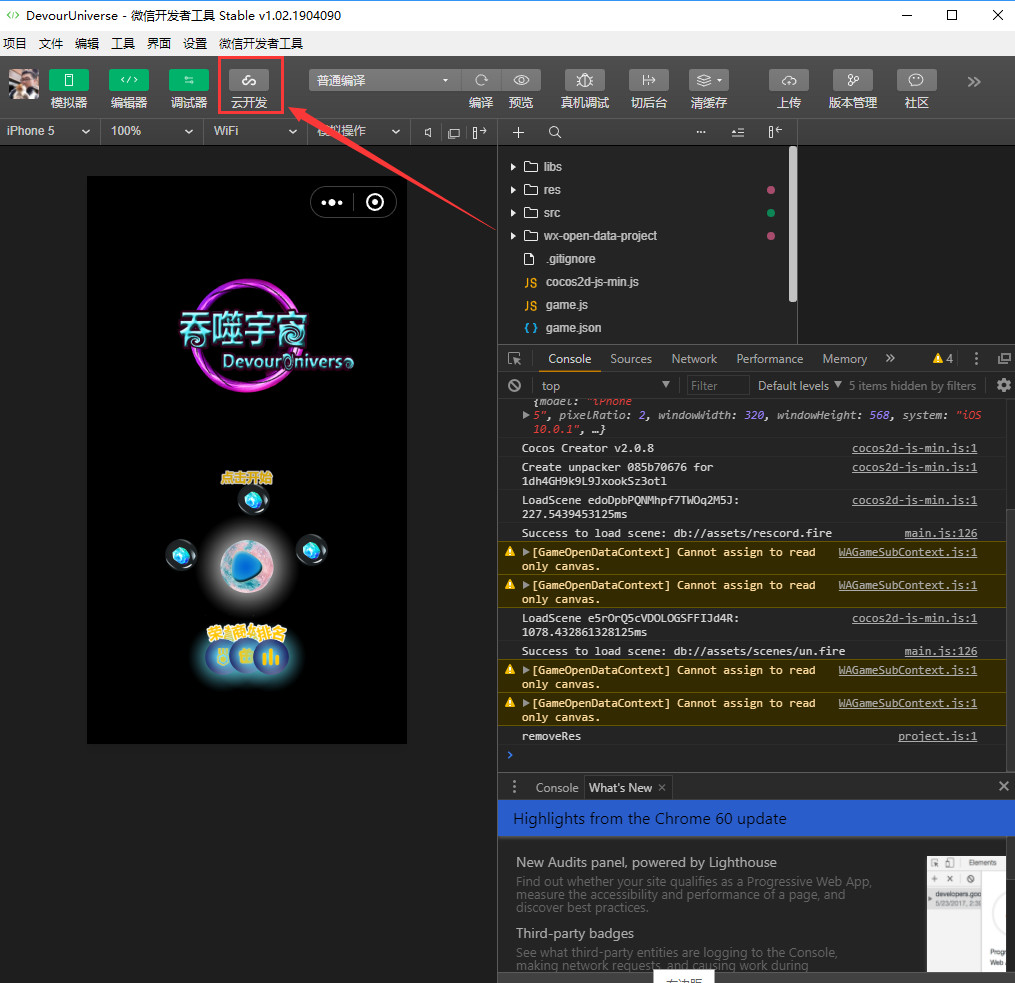This screenshot has height=983, width=1015.
Task: Open the drawer three-dot menu beside Console
Action: (x=515, y=787)
